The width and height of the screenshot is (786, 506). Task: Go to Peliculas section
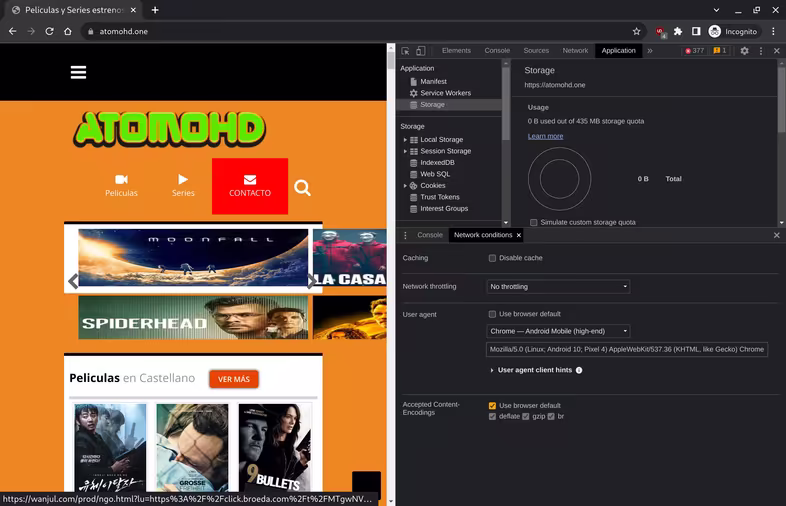pyautogui.click(x=121, y=186)
